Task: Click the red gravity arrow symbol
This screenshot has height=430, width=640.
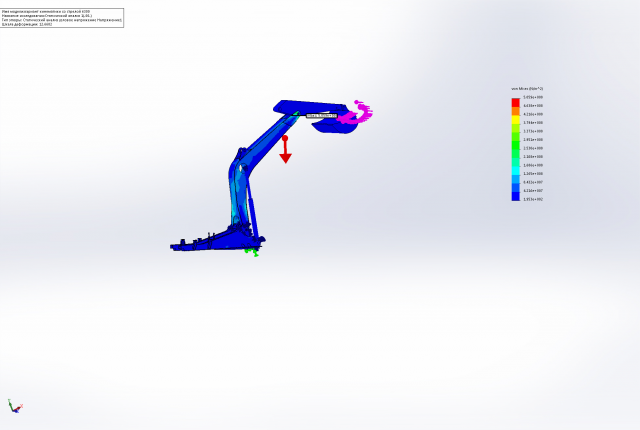Action: 285,149
